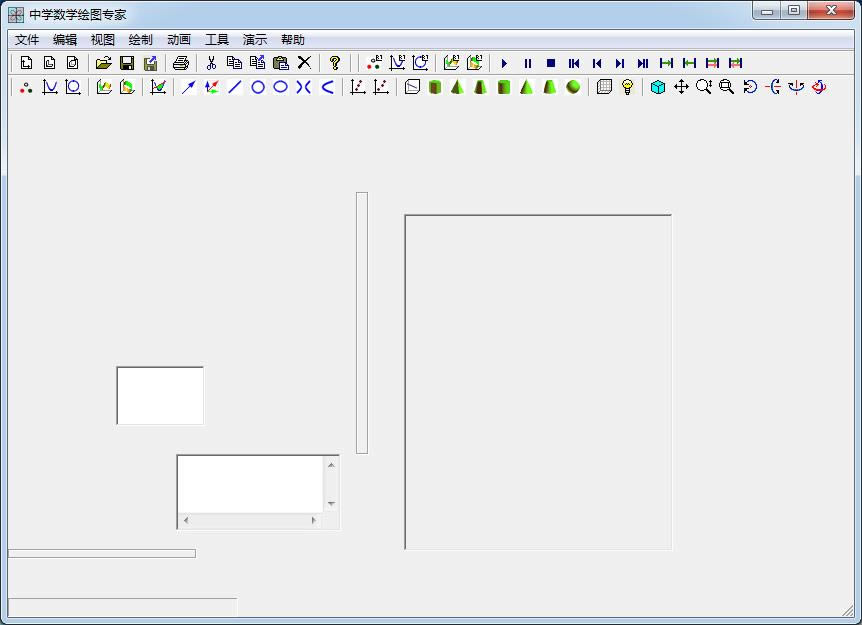This screenshot has width=862, height=625.
Task: Open the 文件 menu
Action: click(26, 40)
